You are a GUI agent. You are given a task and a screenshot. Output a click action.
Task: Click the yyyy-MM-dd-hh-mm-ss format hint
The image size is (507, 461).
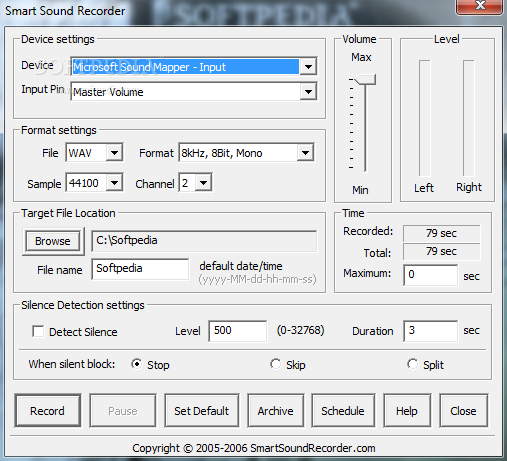coord(257,279)
